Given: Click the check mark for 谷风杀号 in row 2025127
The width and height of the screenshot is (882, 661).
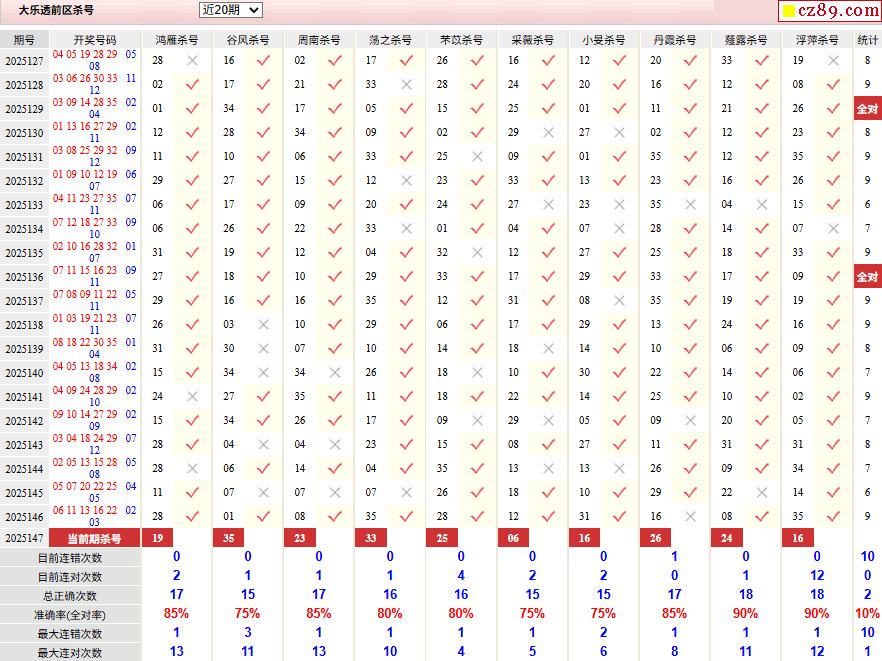Looking at the screenshot, I should coord(263,61).
